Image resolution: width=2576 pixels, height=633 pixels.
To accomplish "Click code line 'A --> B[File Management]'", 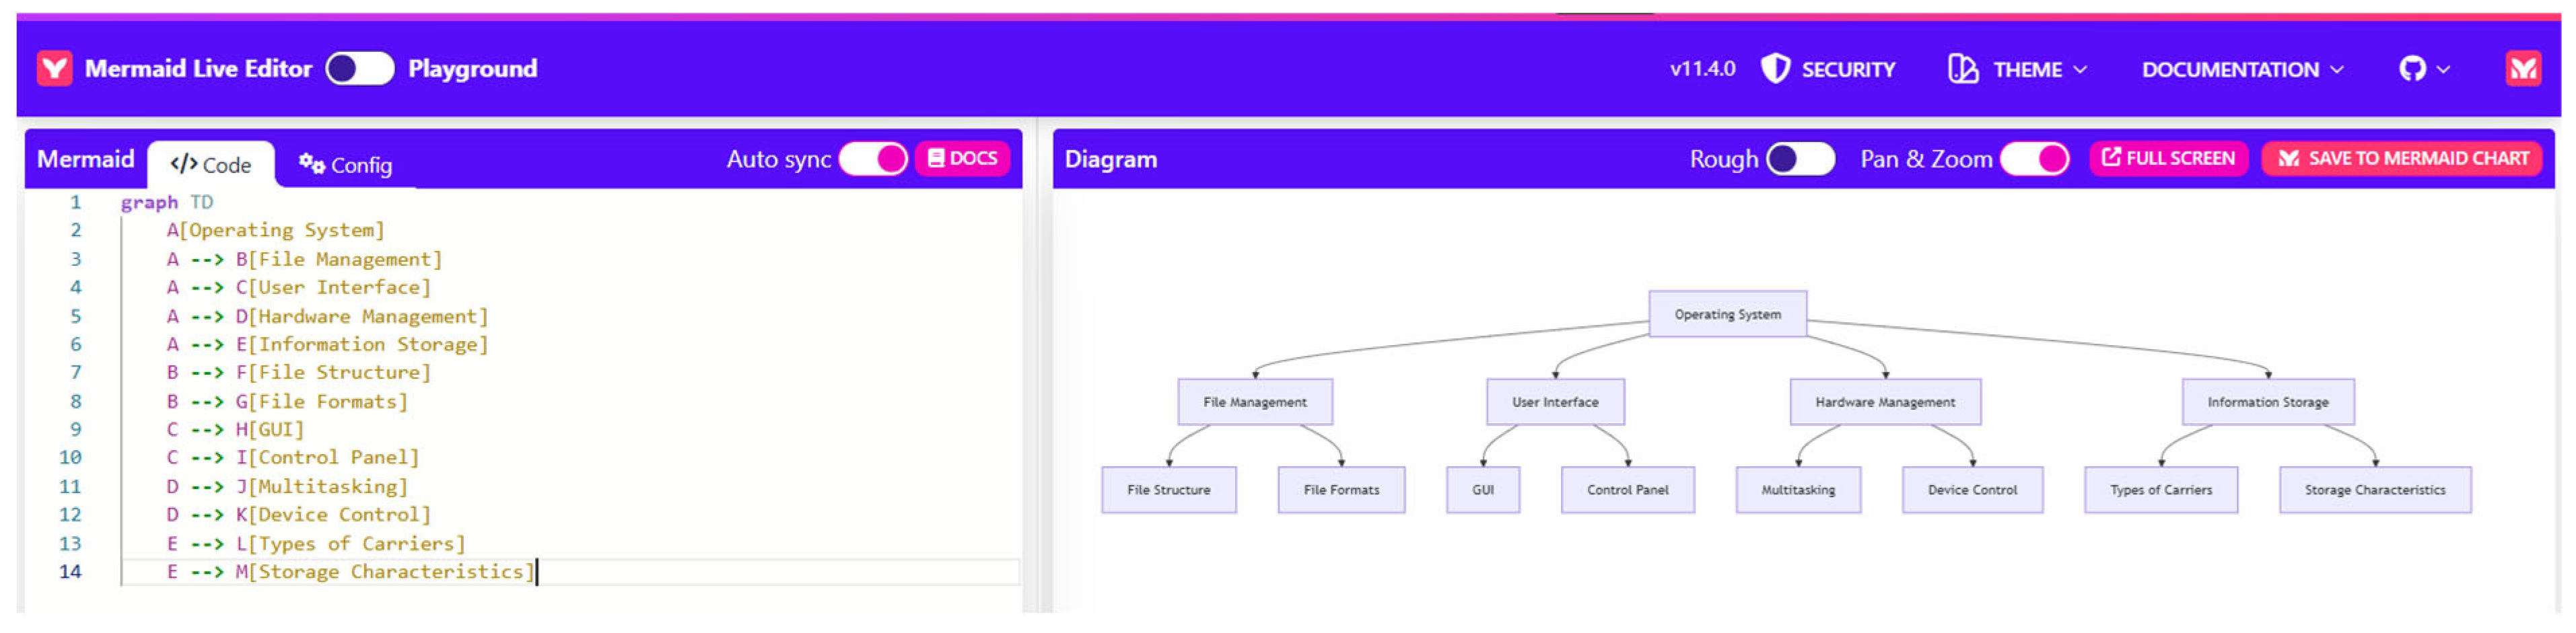I will pos(304,259).
